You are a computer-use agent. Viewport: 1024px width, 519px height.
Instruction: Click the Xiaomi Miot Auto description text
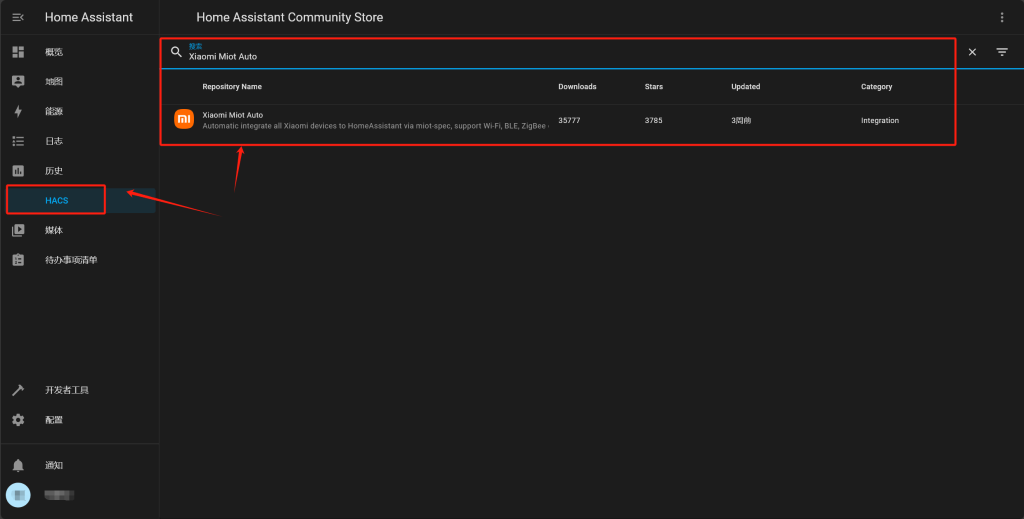375,126
